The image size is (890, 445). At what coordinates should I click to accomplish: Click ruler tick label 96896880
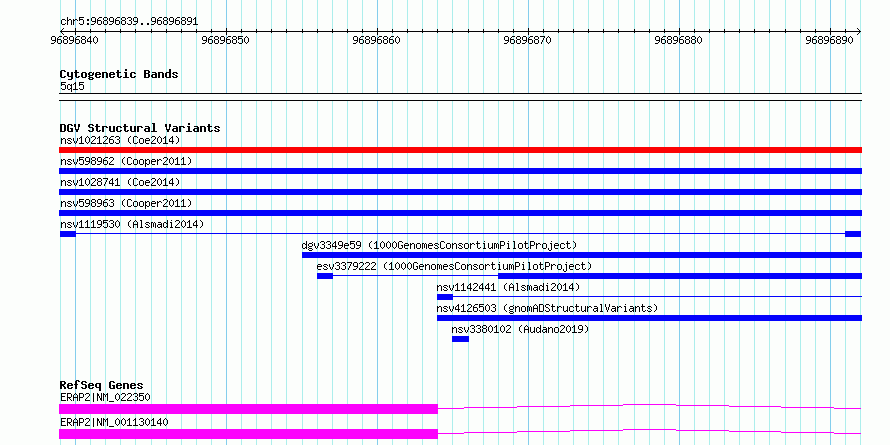coord(678,40)
